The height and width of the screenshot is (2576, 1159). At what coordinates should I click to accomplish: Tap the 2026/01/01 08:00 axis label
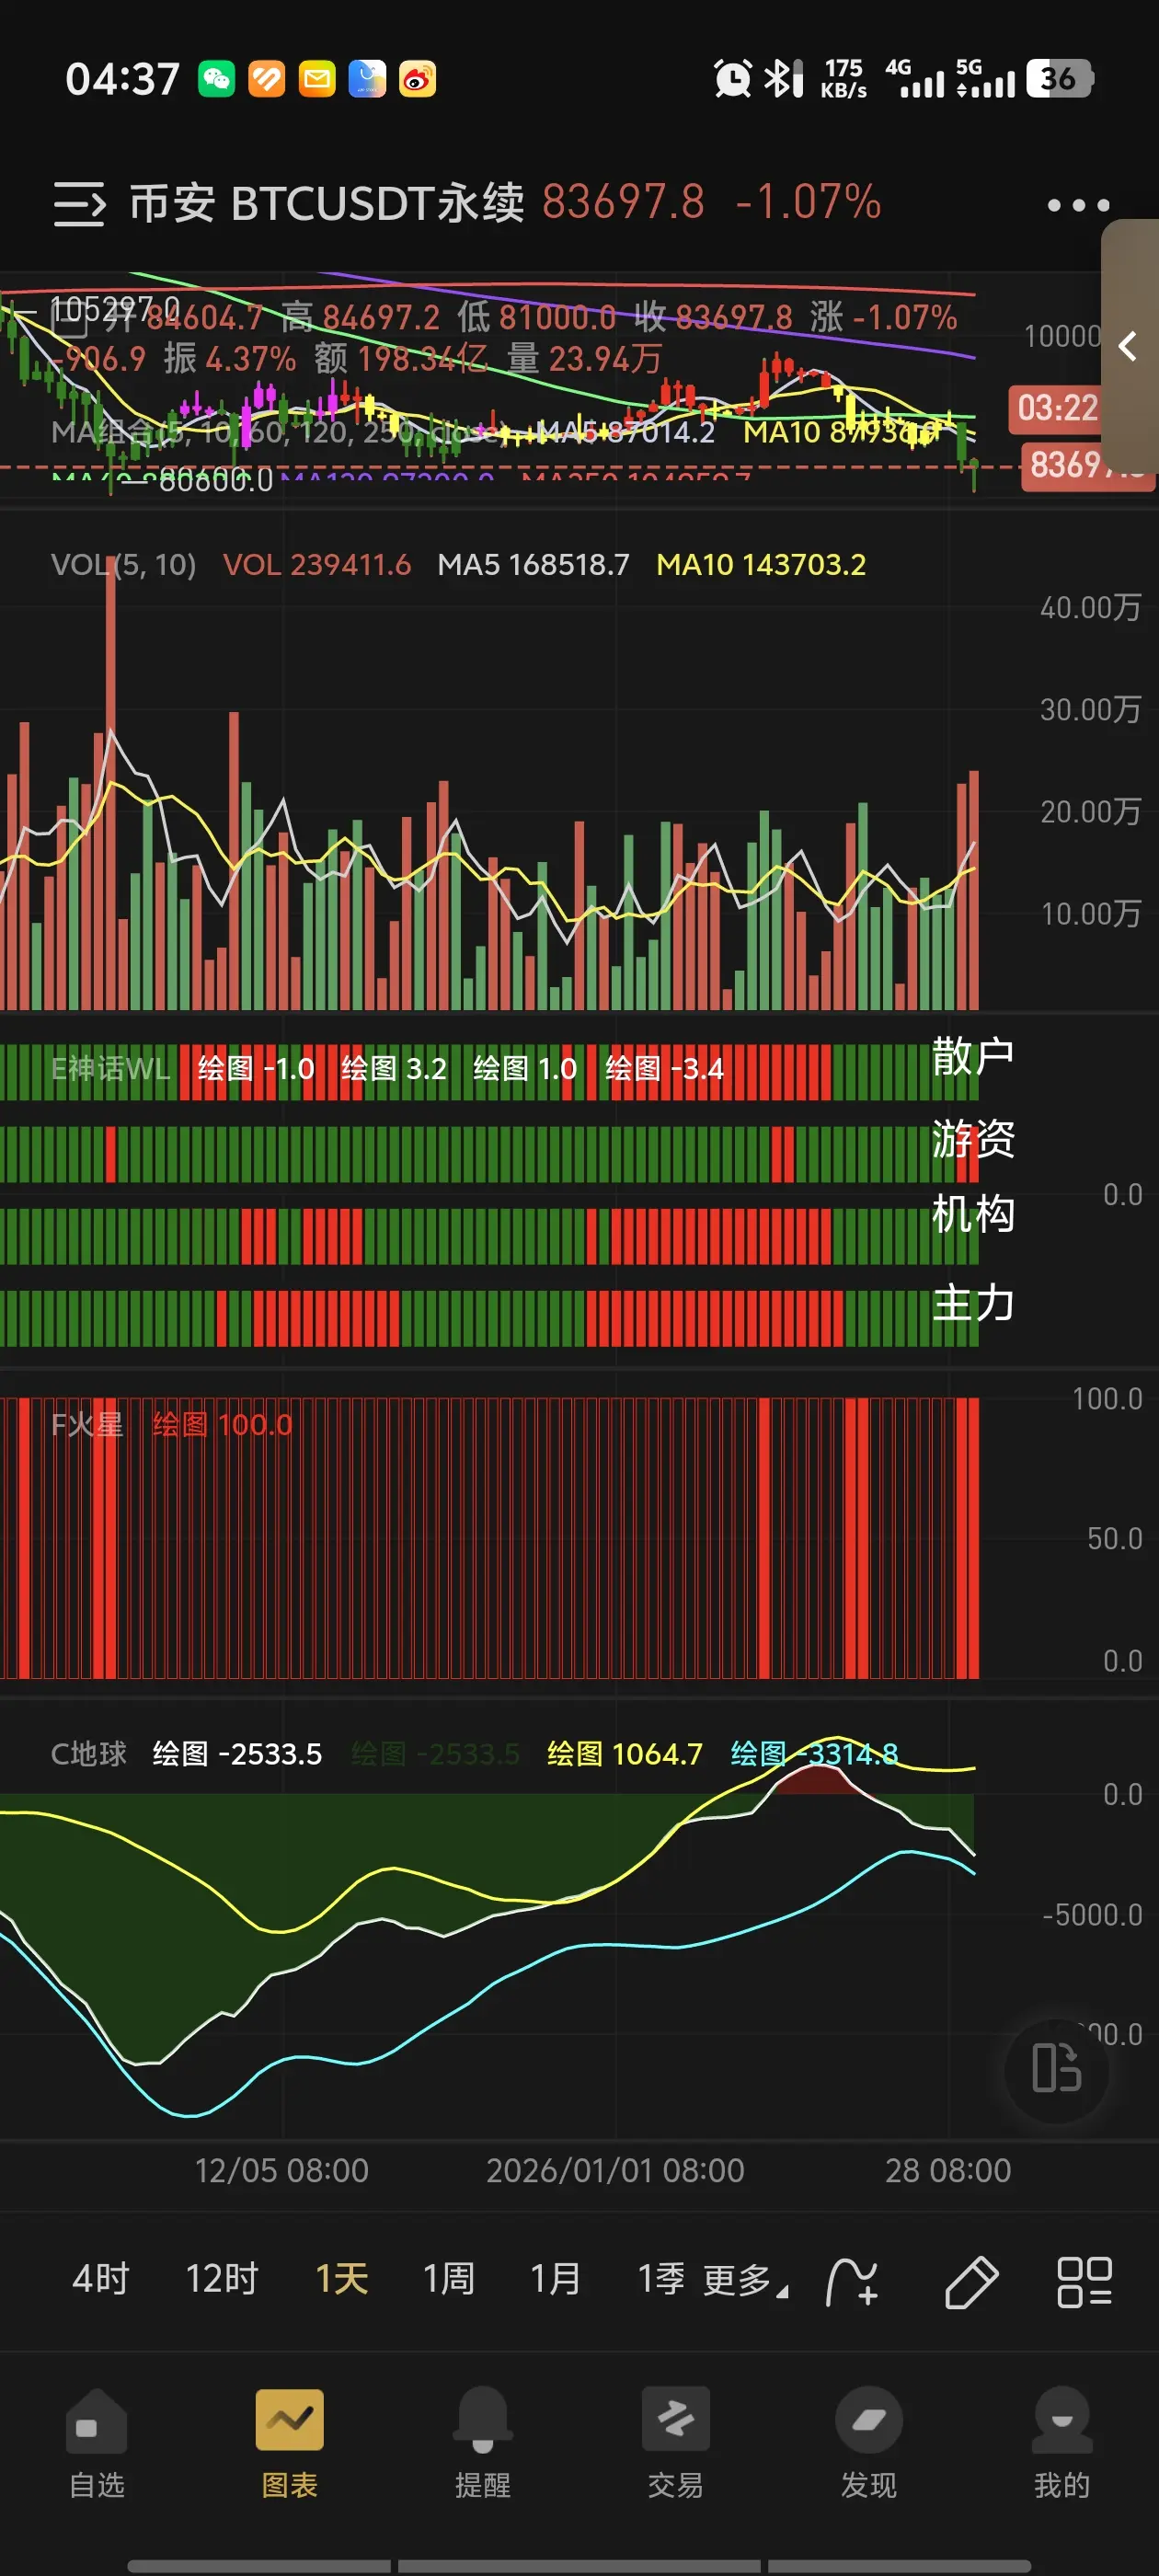coord(615,2170)
